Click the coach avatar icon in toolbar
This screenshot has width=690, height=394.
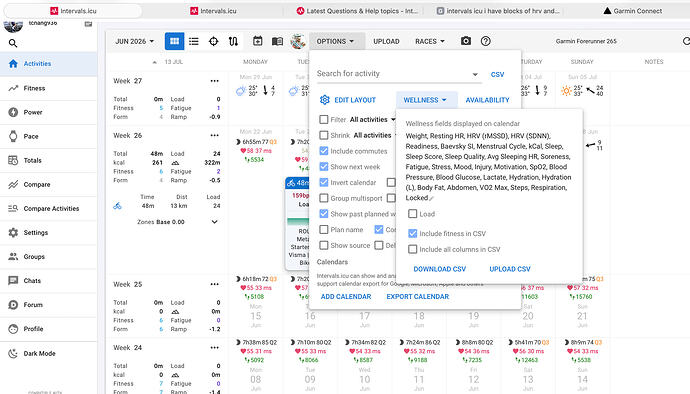tap(298, 41)
